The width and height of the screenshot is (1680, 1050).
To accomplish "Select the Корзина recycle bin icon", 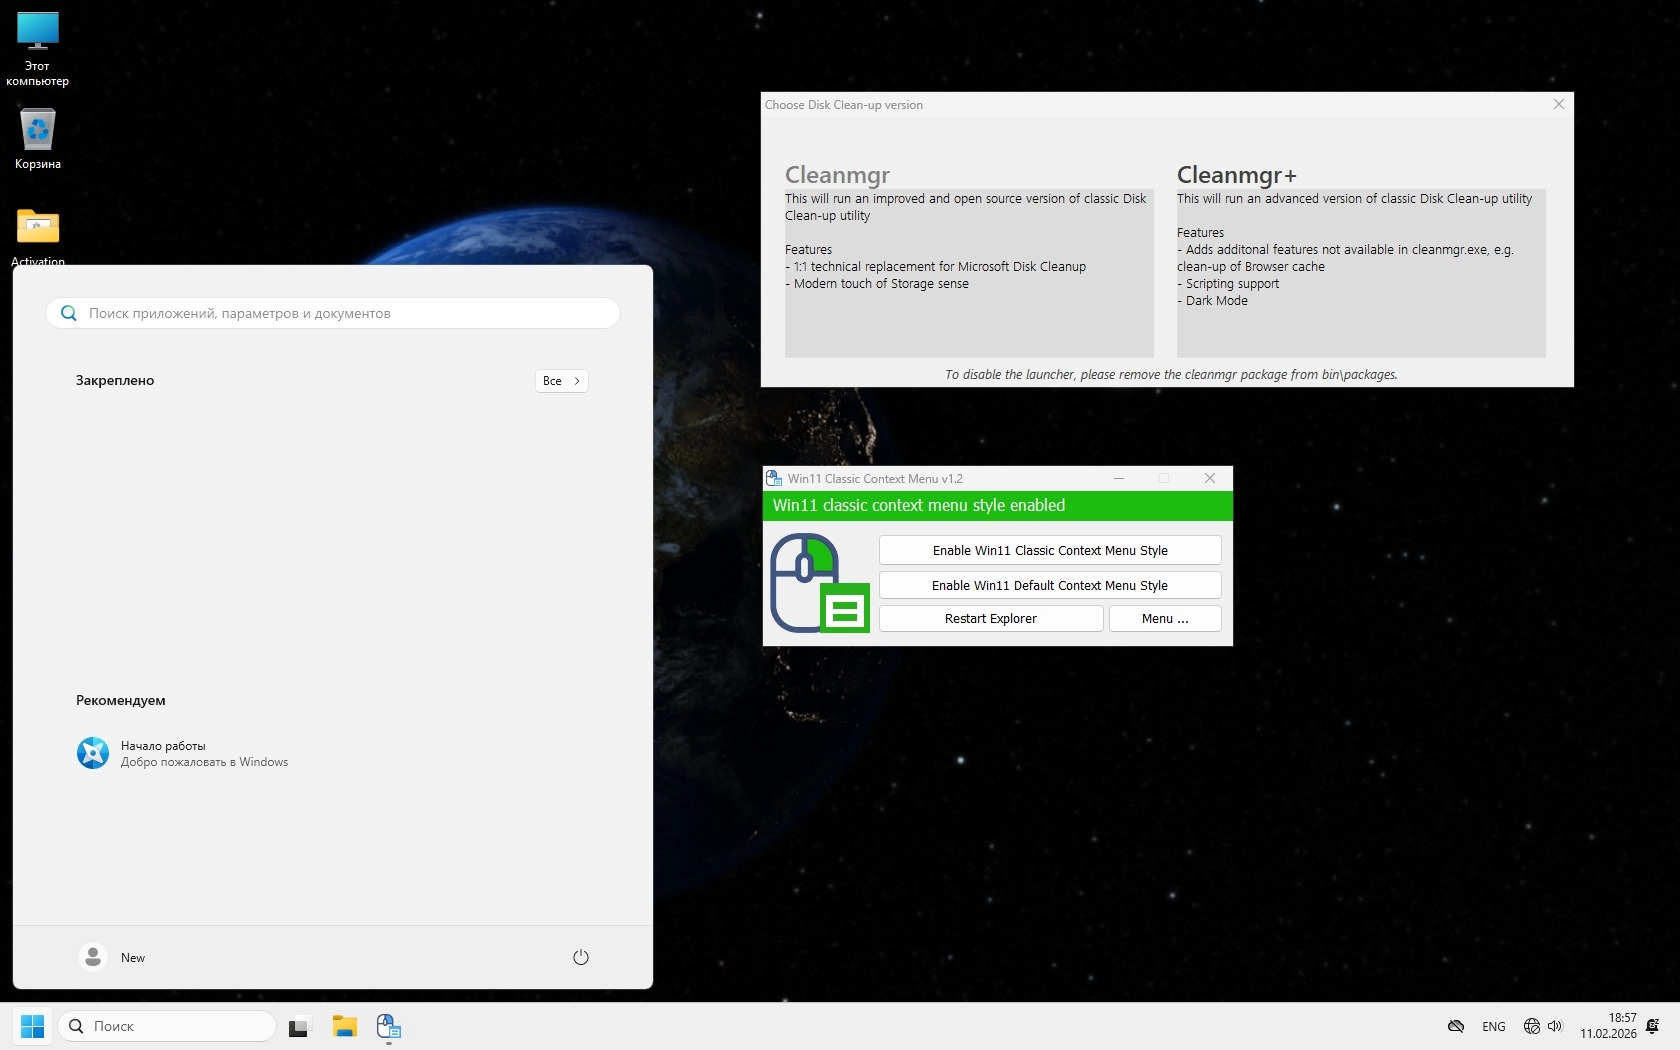I will 38,139.
